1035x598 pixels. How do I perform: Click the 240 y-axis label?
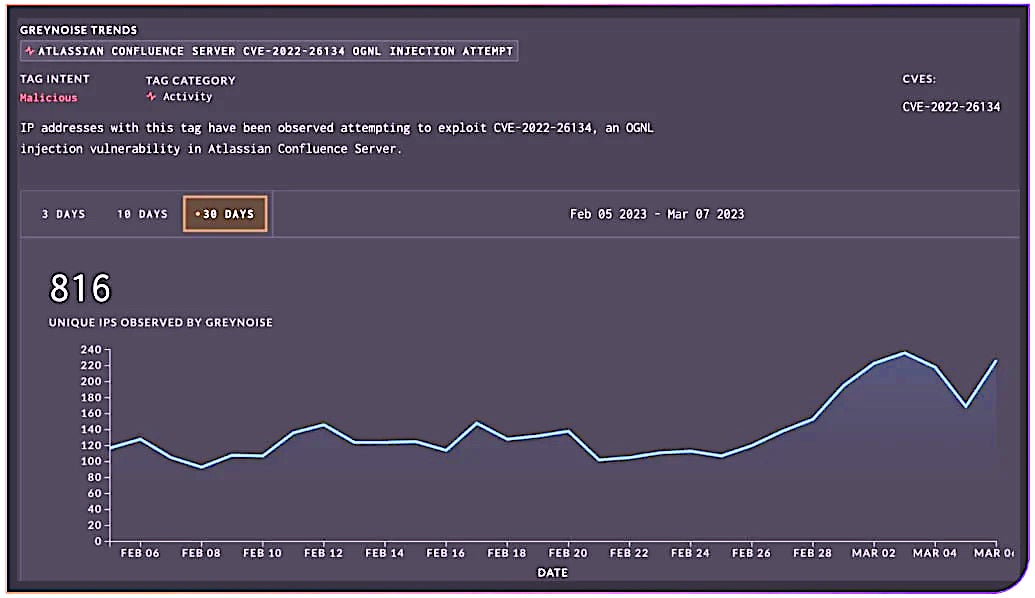pyautogui.click(x=91, y=350)
